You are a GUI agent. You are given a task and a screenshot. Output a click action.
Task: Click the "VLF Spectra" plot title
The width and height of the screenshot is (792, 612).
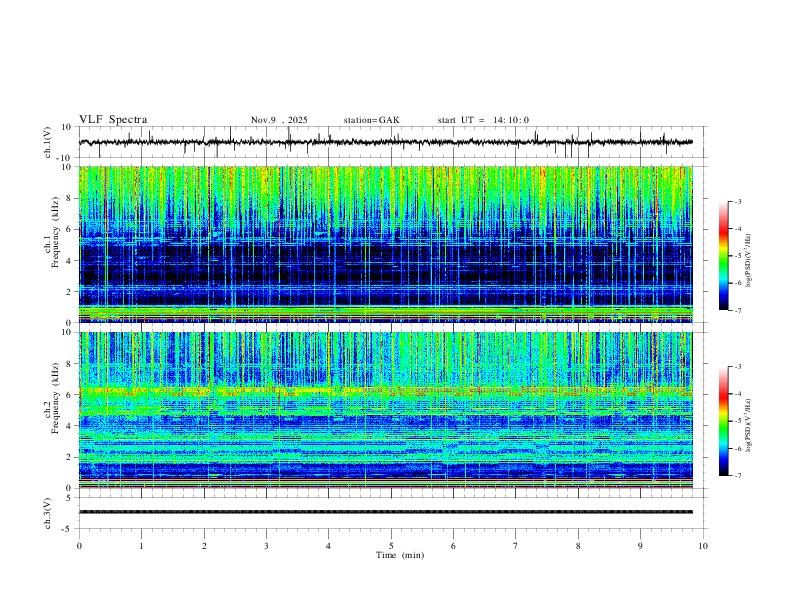[113, 120]
